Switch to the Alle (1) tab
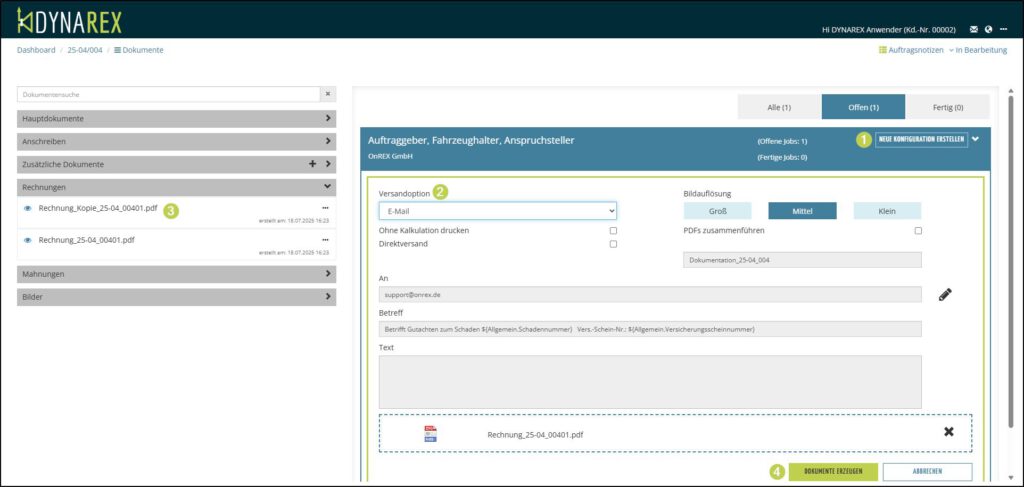 [x=779, y=107]
